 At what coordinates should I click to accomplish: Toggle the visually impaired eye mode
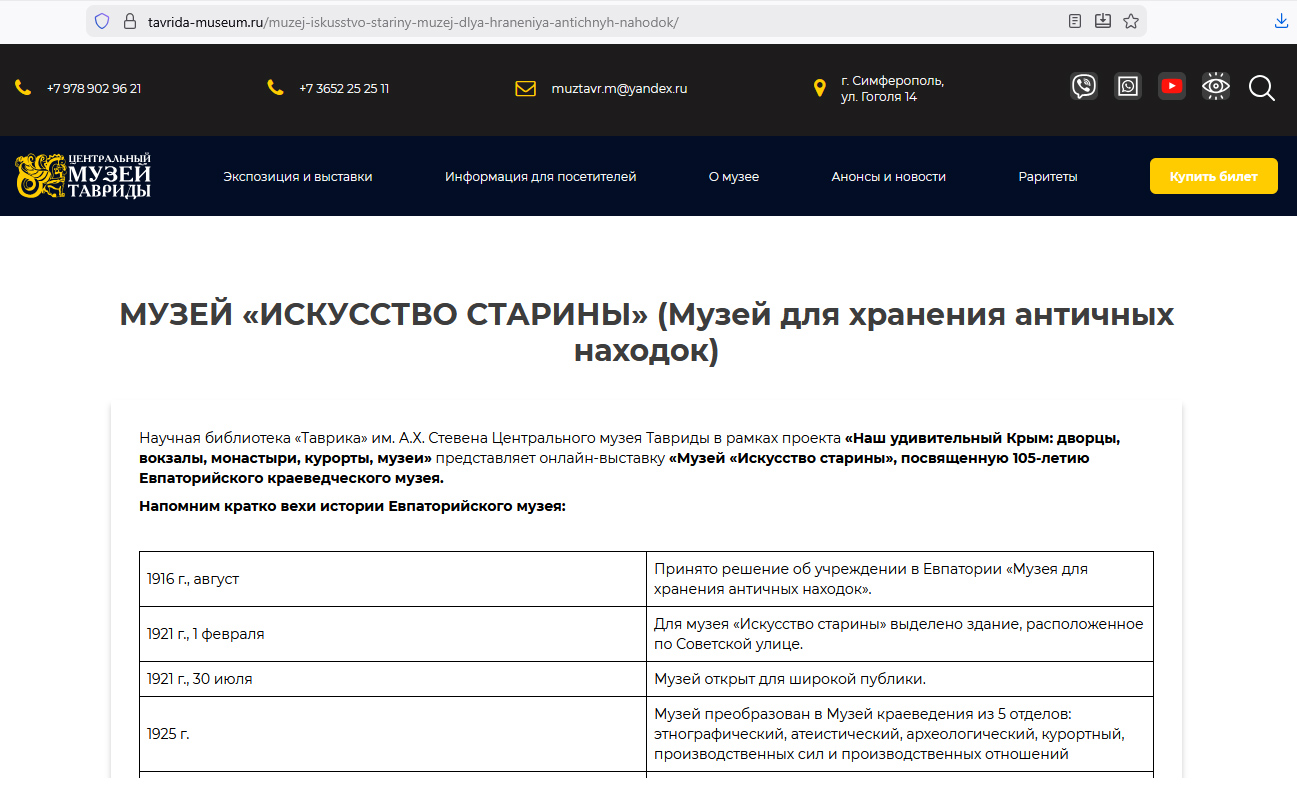(x=1216, y=87)
